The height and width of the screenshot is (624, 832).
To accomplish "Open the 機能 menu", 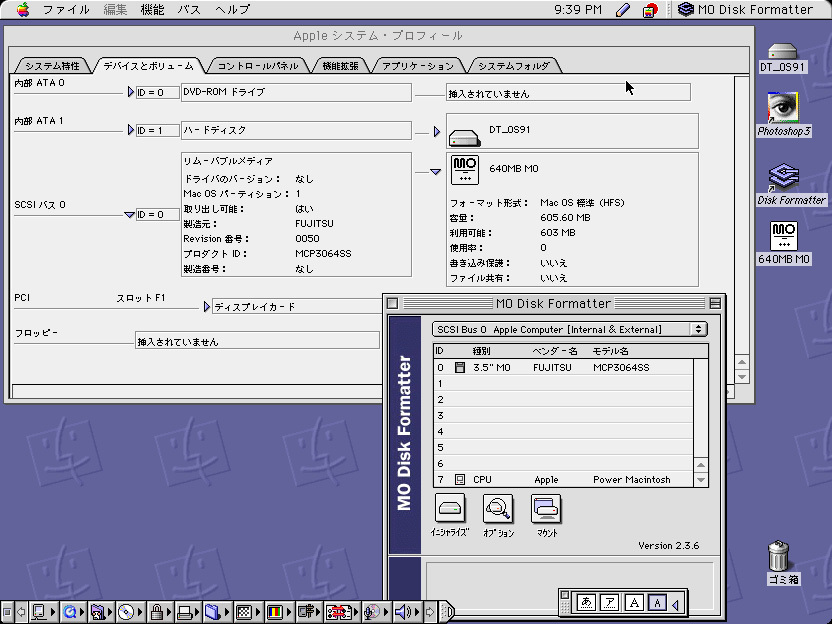I will (152, 10).
